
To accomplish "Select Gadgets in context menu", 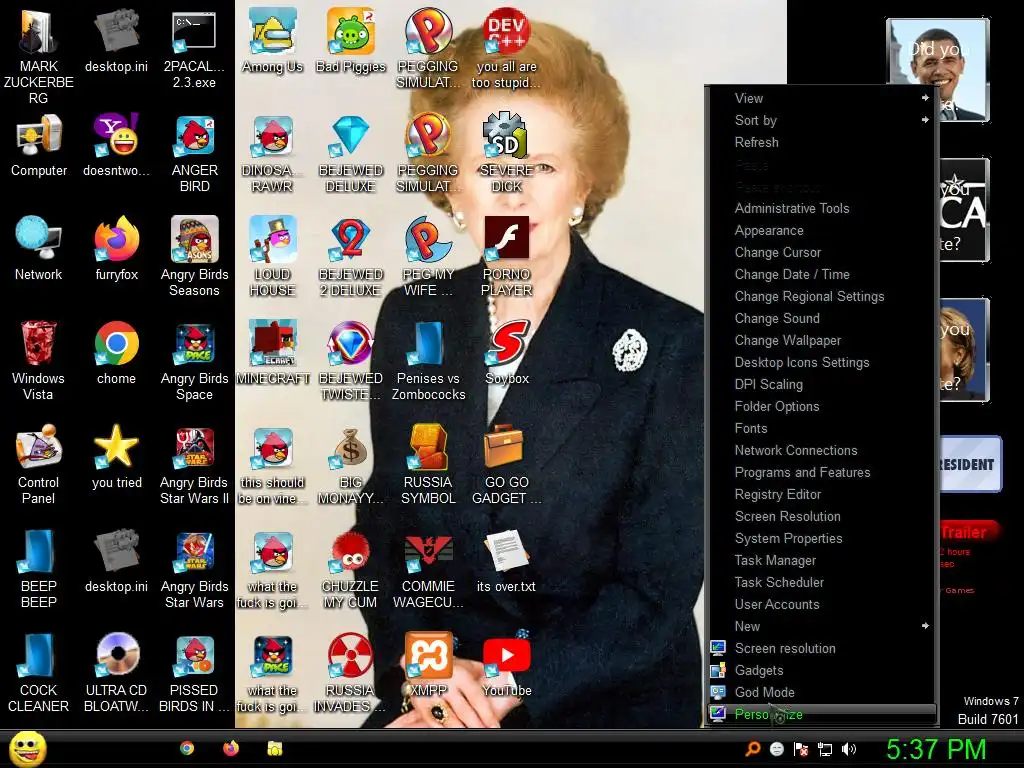I will pos(822,670).
